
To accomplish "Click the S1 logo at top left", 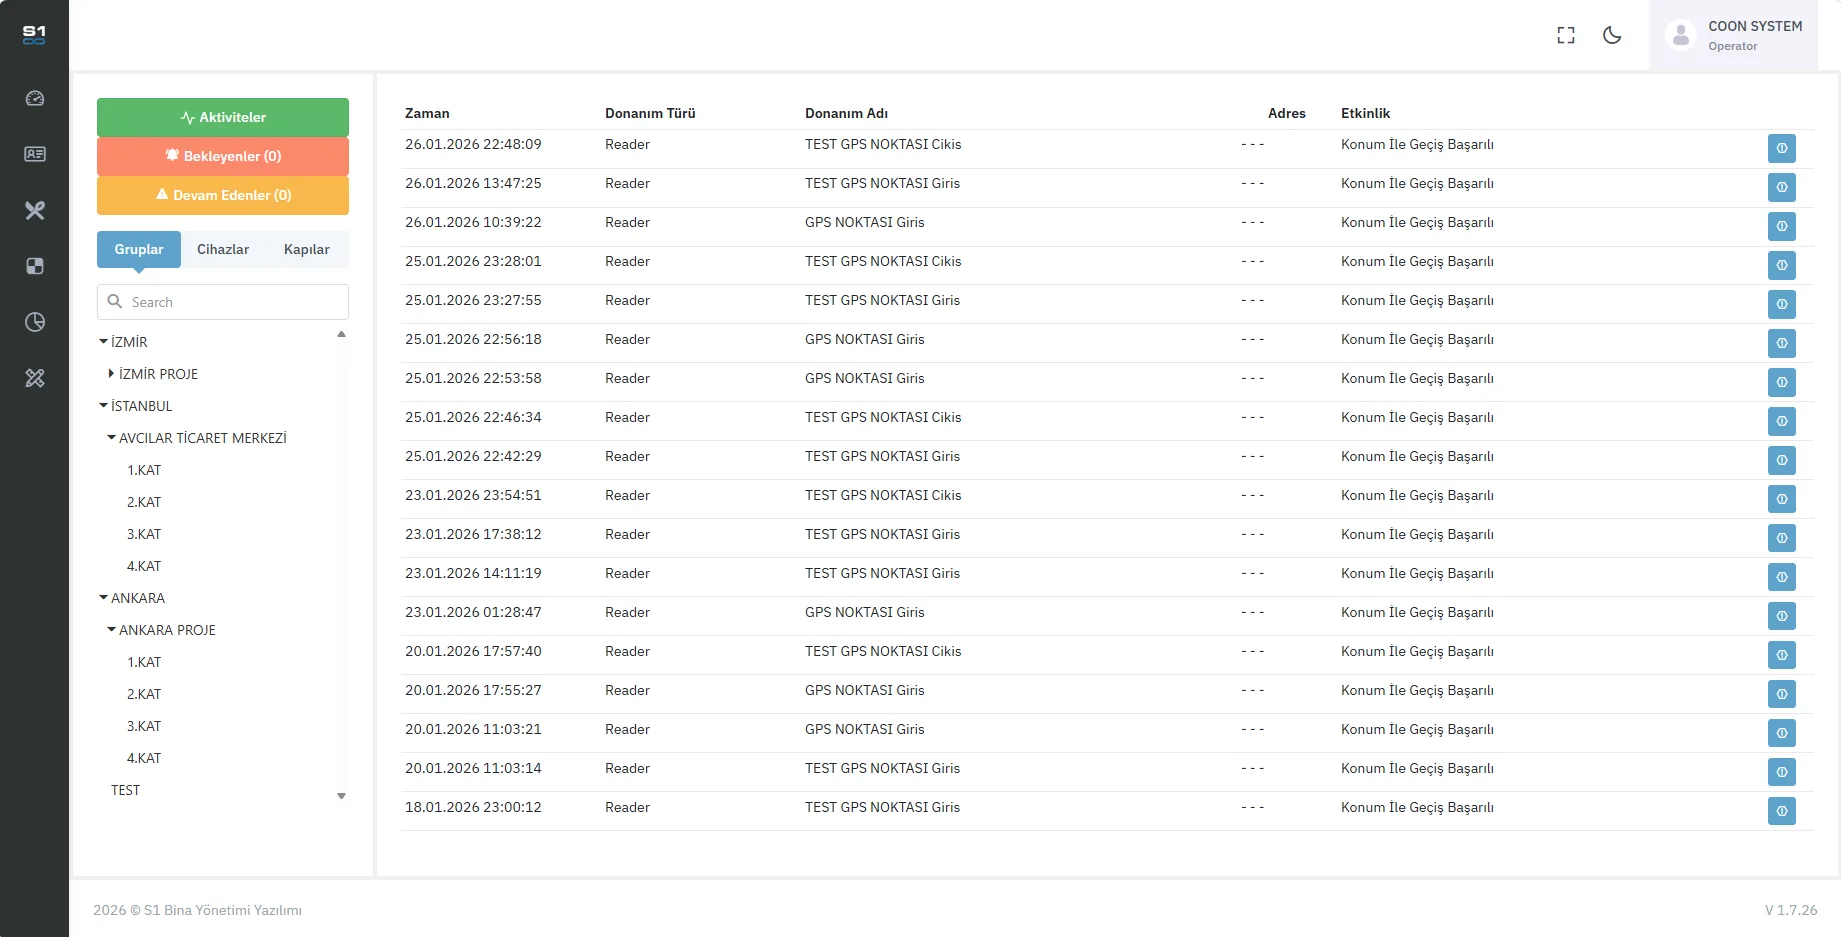I will (34, 34).
